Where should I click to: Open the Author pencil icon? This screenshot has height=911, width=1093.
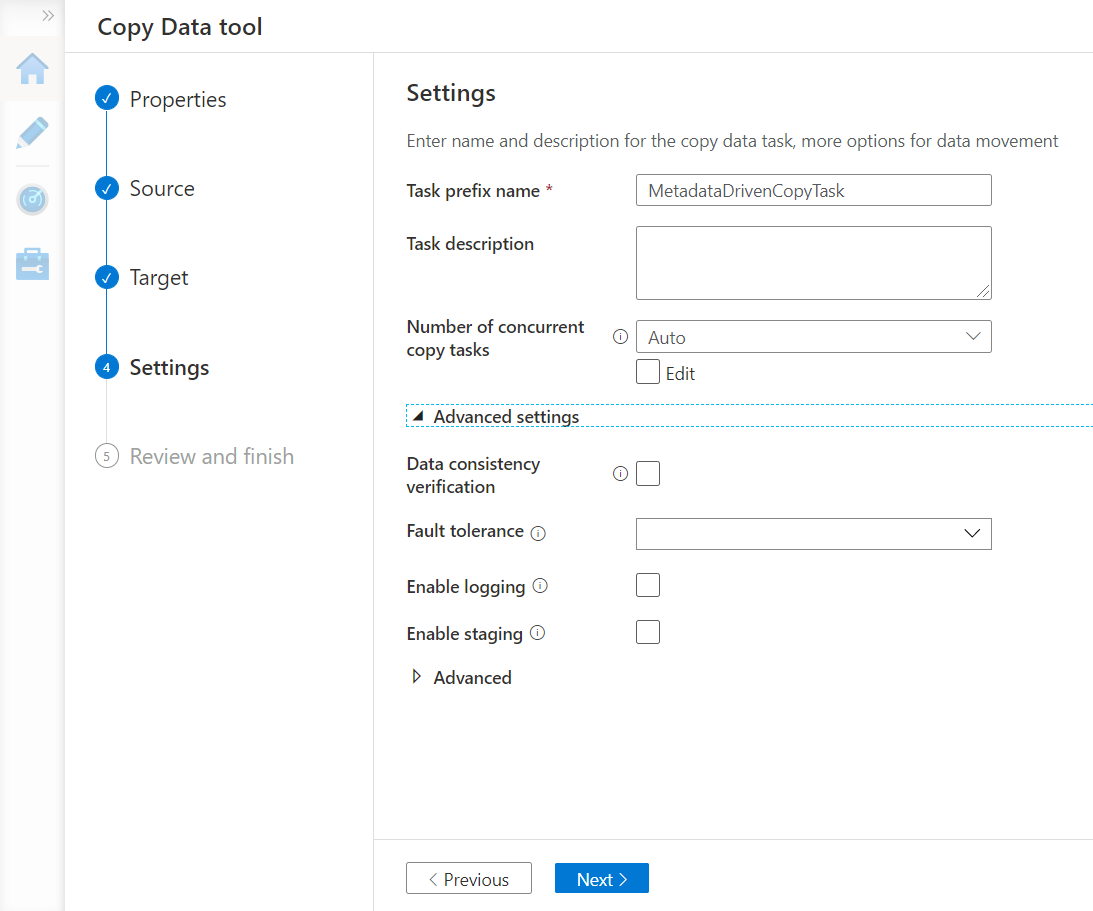coord(32,133)
